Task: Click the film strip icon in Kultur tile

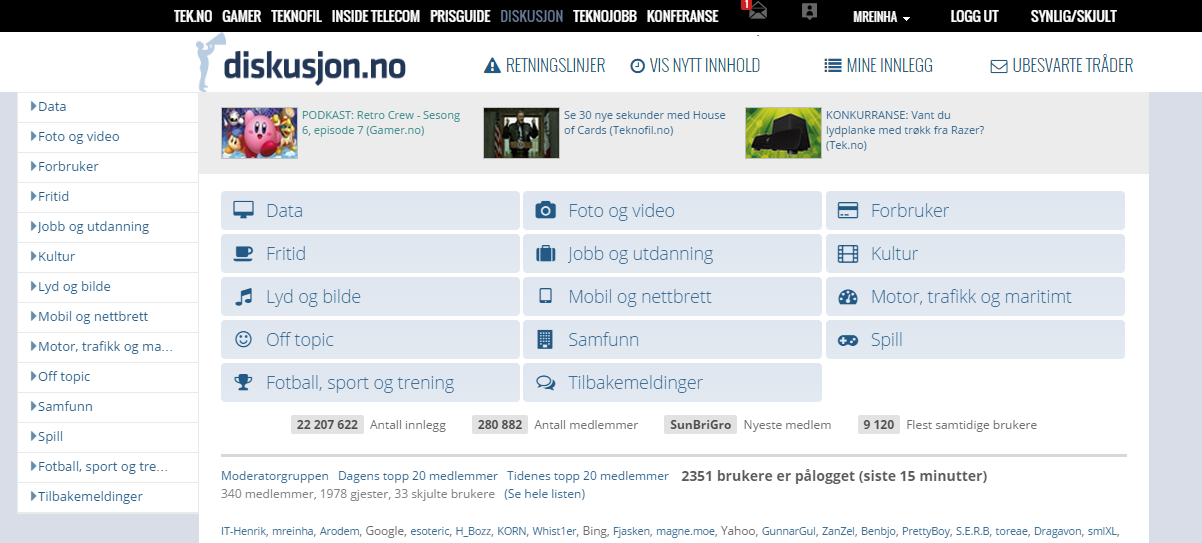Action: (x=848, y=253)
